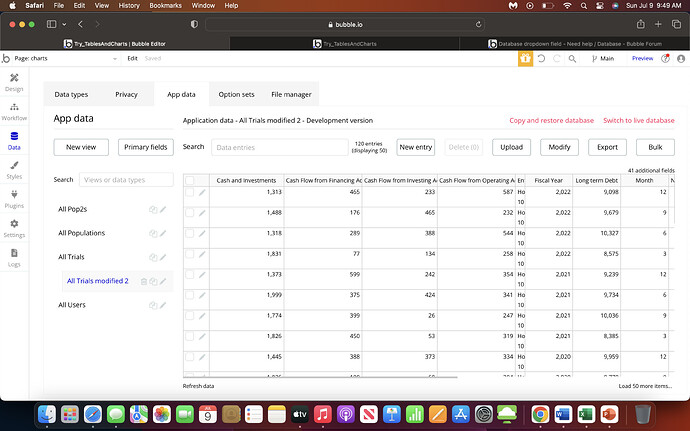Show Safari tab overview icon
690x431 pixels.
point(676,24)
